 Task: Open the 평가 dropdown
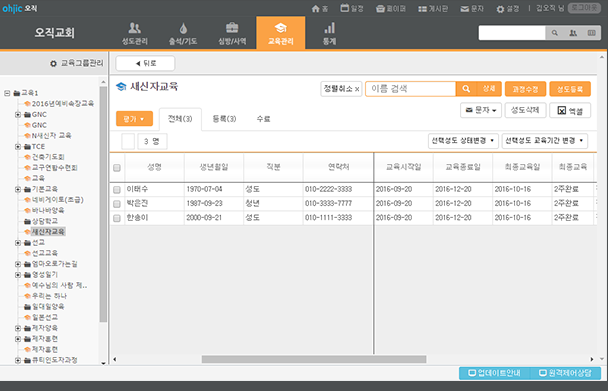click(x=134, y=119)
